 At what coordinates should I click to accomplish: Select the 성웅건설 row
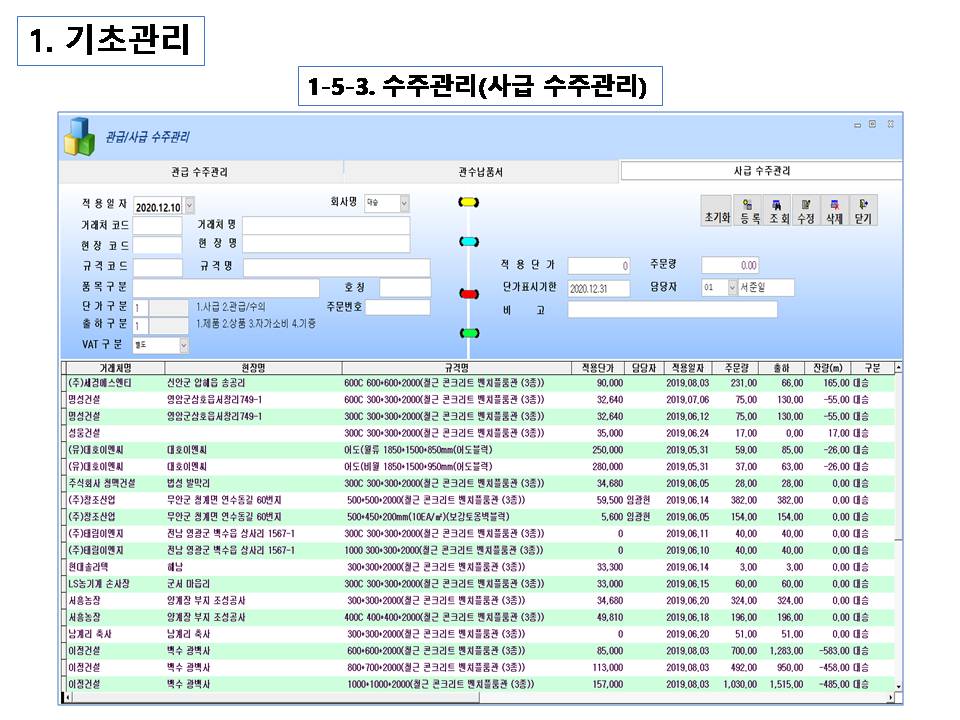(479, 433)
